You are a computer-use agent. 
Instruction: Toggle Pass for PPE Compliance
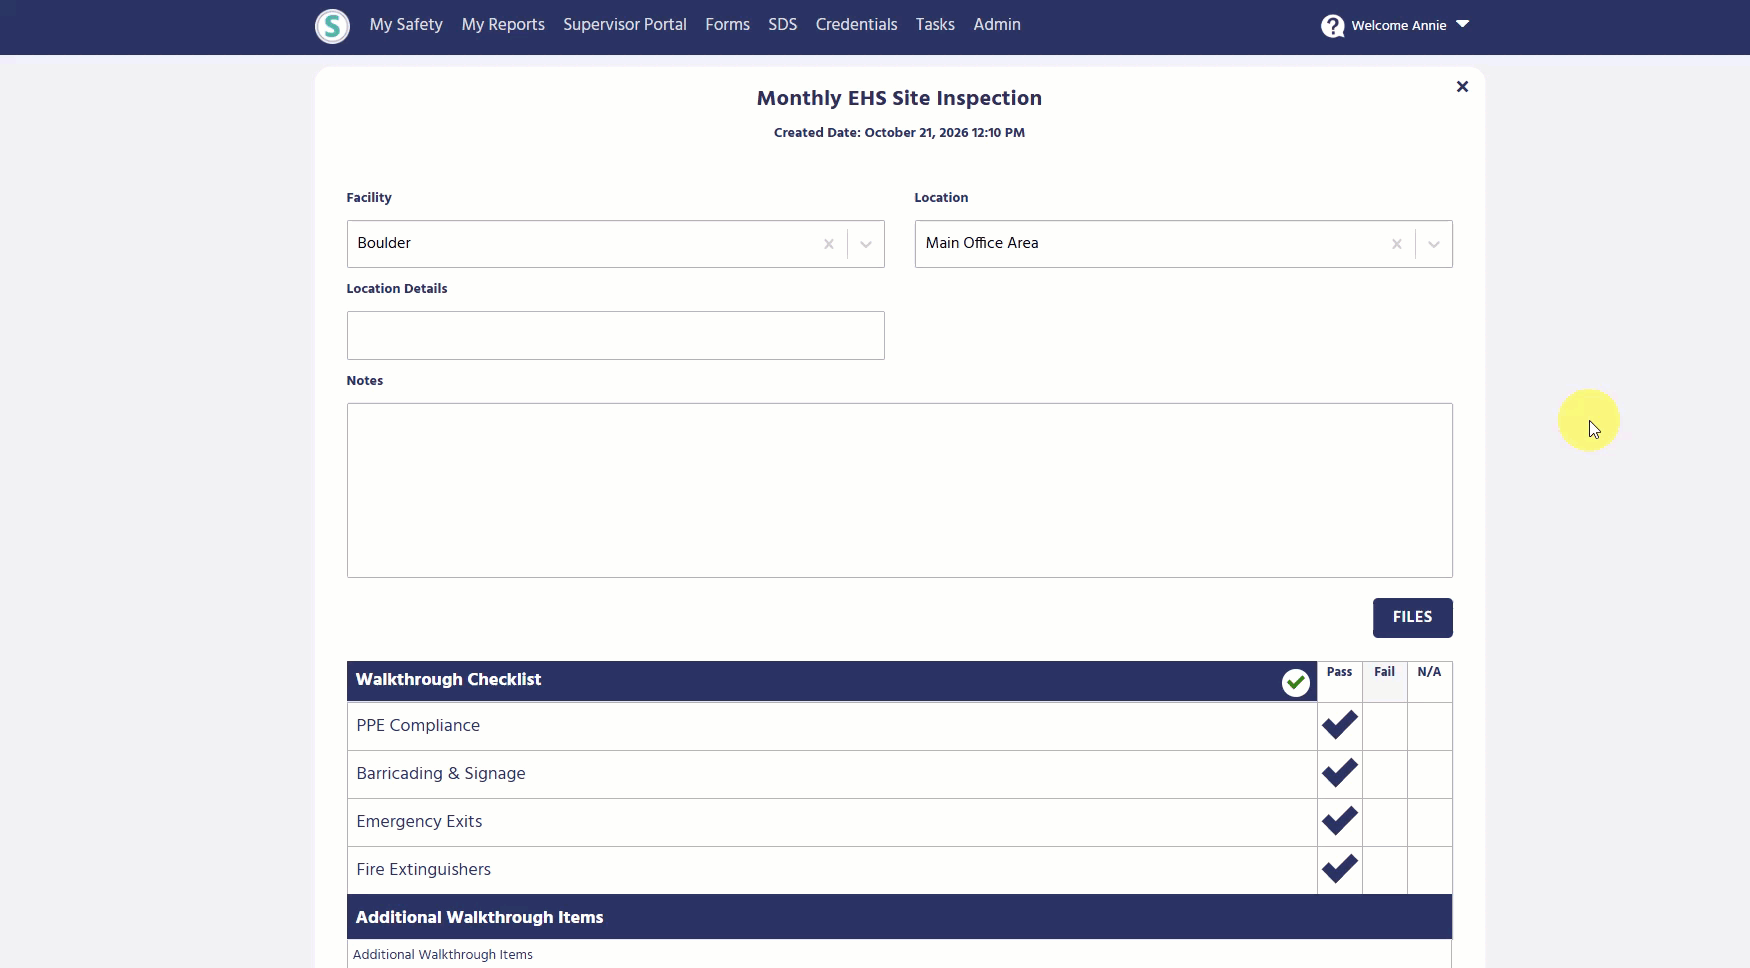(x=1339, y=726)
